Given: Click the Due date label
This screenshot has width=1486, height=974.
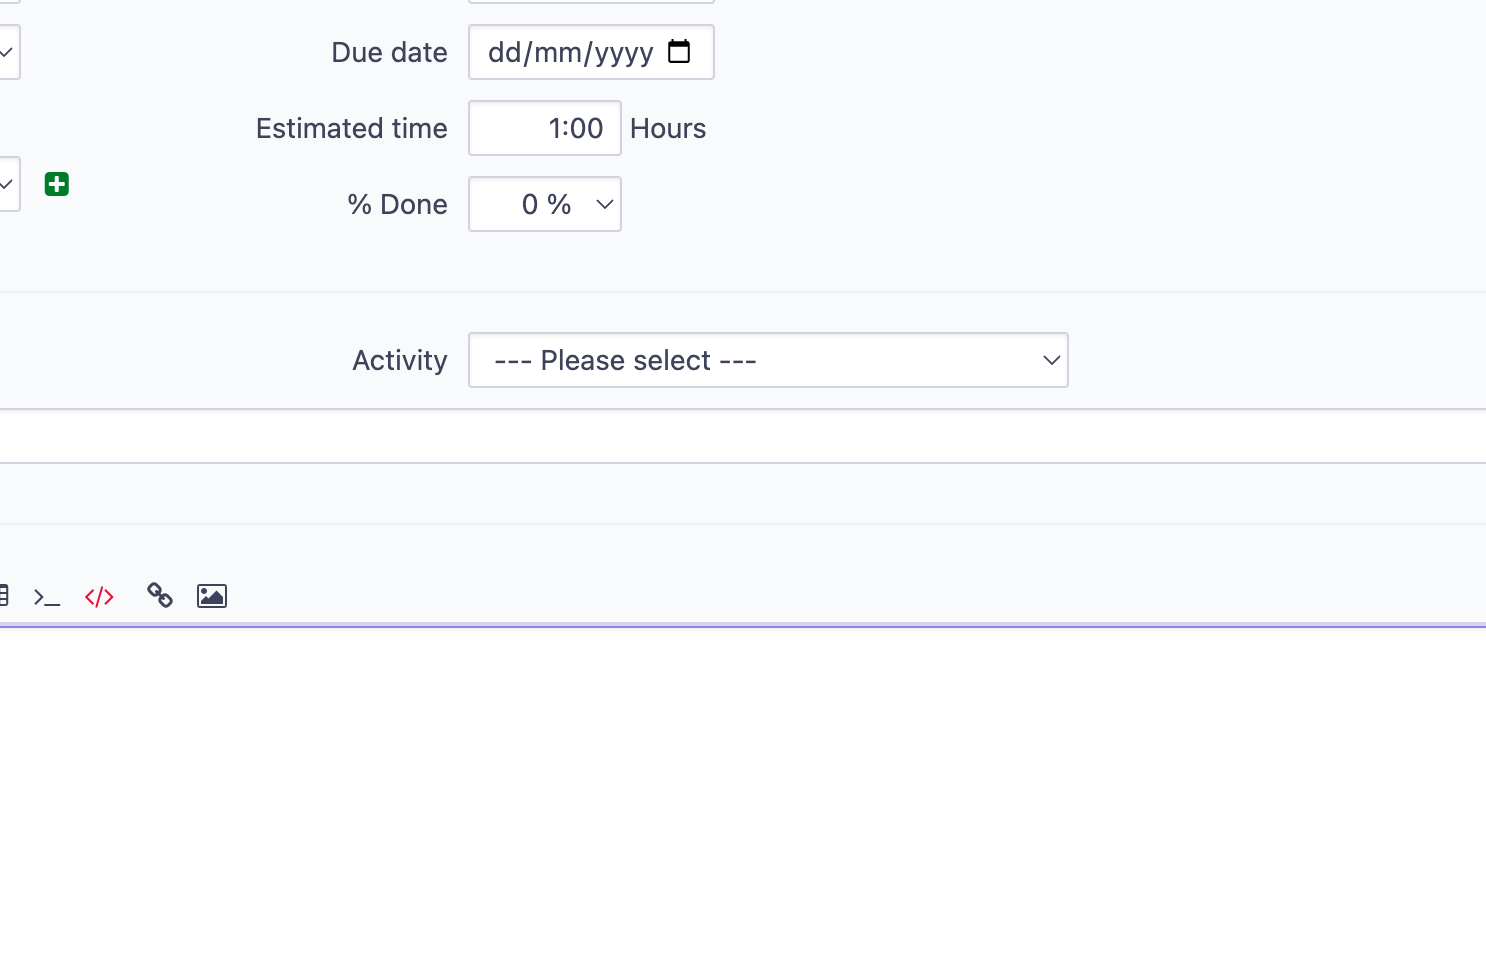Looking at the screenshot, I should (389, 52).
